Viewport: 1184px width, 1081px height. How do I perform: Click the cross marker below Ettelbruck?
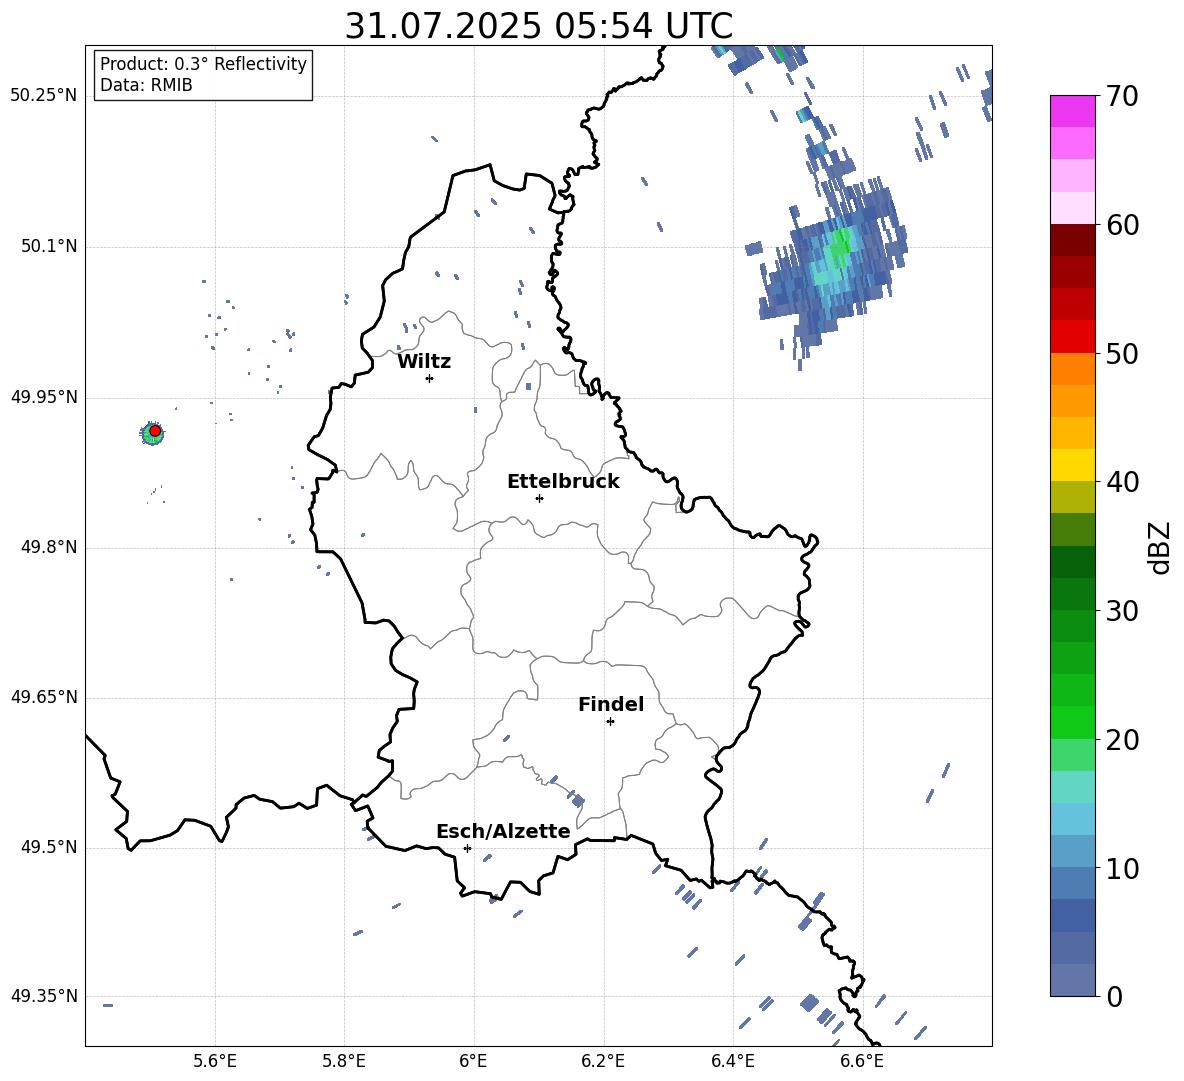(x=539, y=498)
